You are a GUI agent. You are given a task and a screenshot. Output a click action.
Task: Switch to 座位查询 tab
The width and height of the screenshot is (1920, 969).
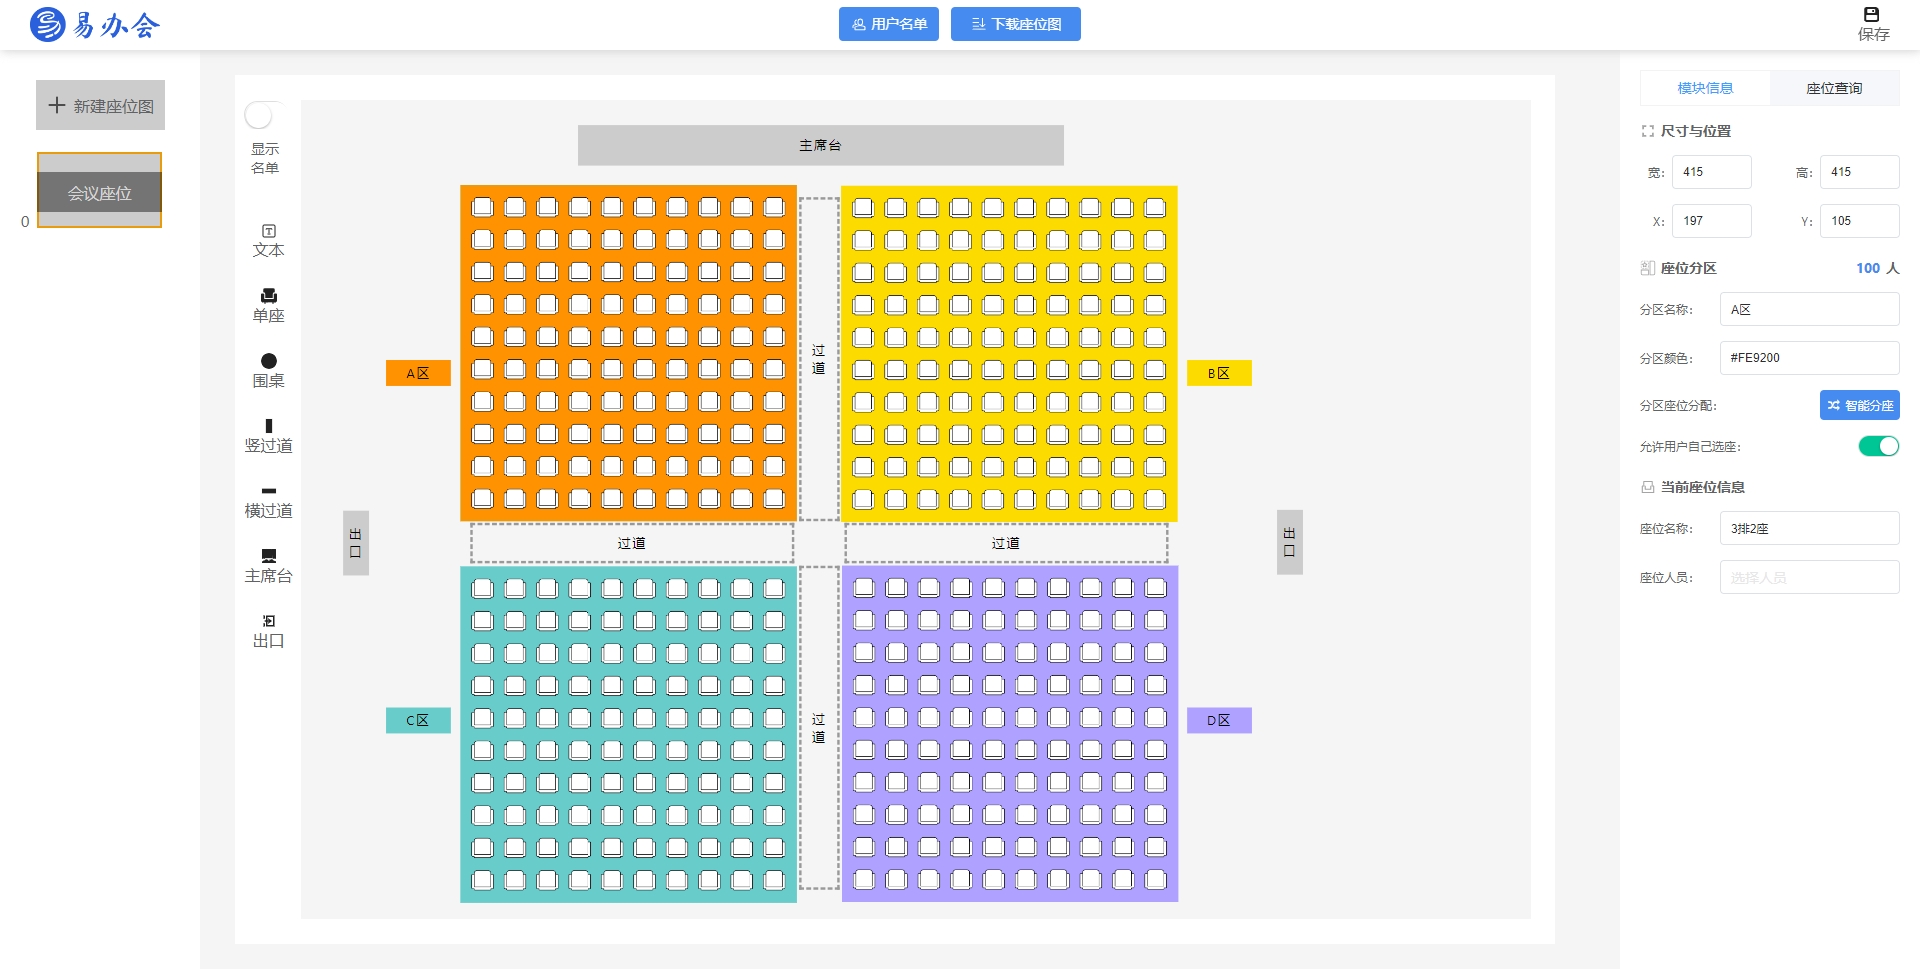pyautogui.click(x=1833, y=88)
